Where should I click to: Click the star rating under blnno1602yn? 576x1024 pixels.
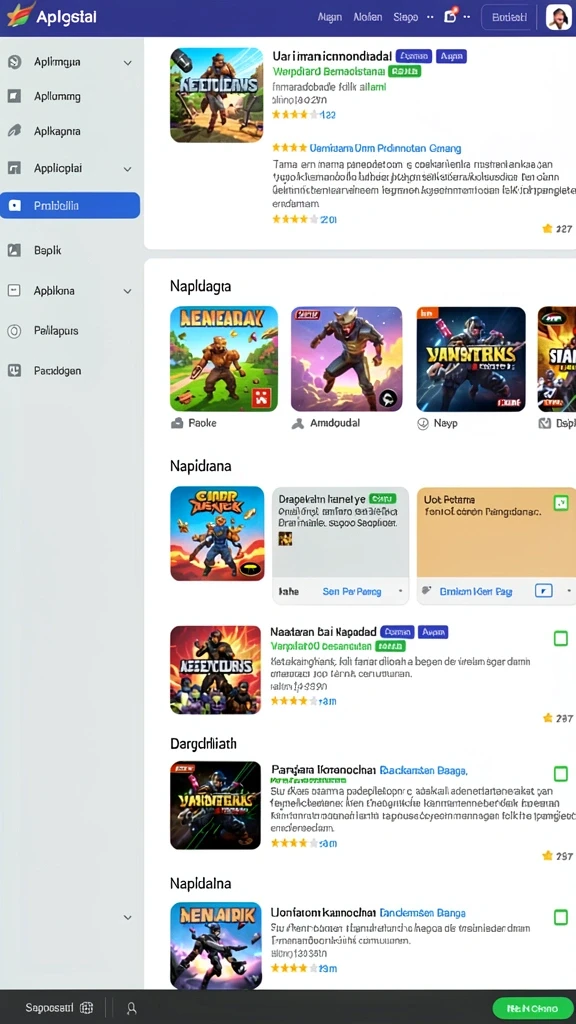point(295,114)
